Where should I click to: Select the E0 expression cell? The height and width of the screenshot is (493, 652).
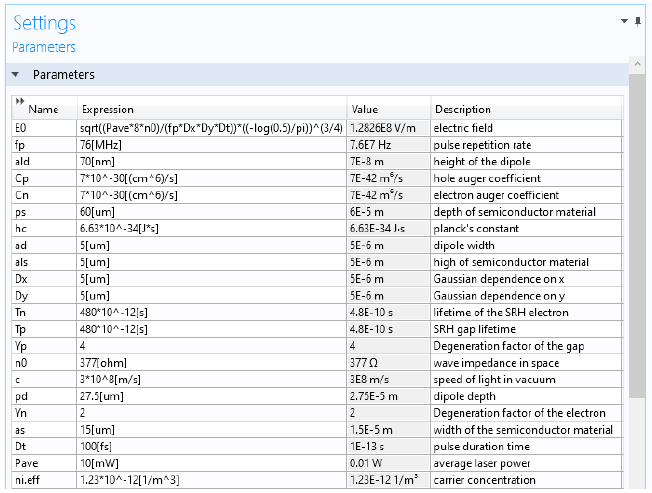[x=212, y=128]
